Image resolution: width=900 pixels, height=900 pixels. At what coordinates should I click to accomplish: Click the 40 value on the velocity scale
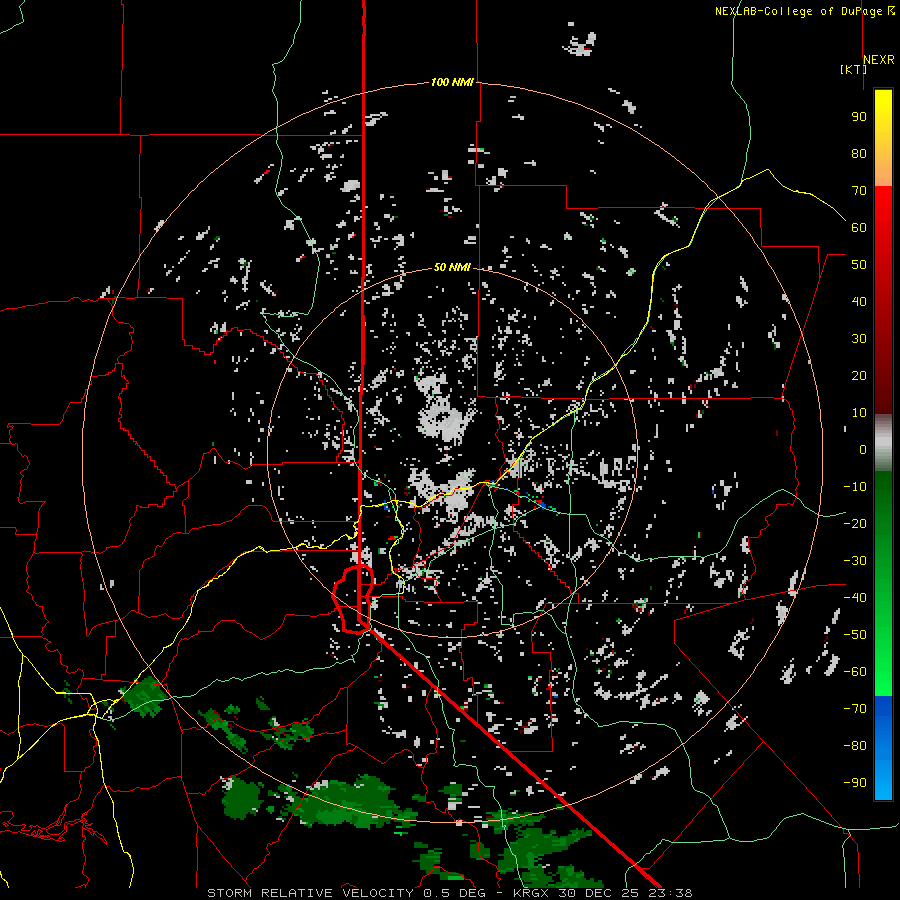pos(859,302)
